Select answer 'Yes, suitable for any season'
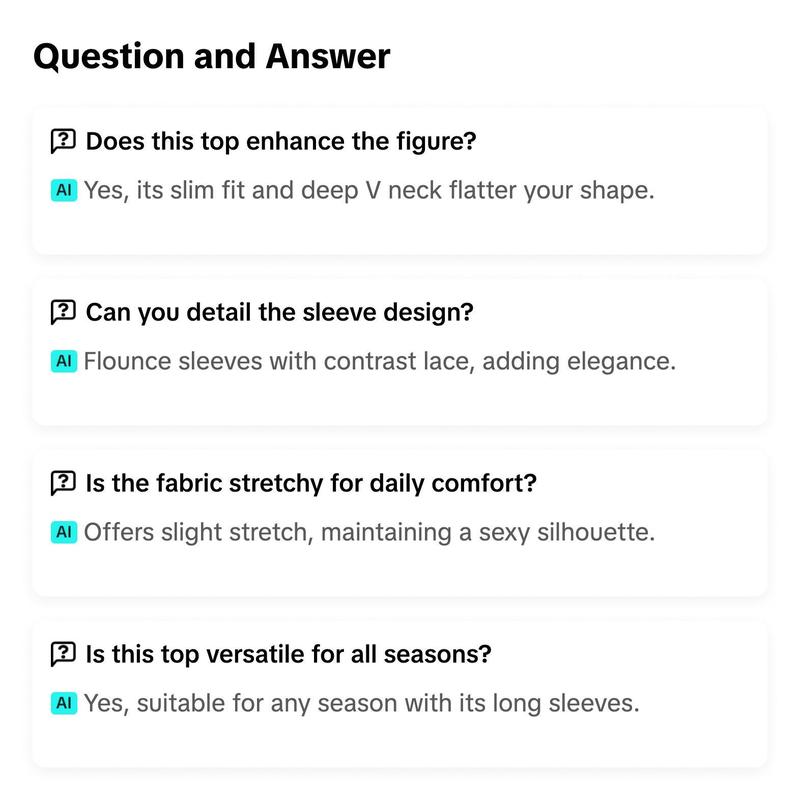Screen dimensions: 800x800 pyautogui.click(x=361, y=704)
